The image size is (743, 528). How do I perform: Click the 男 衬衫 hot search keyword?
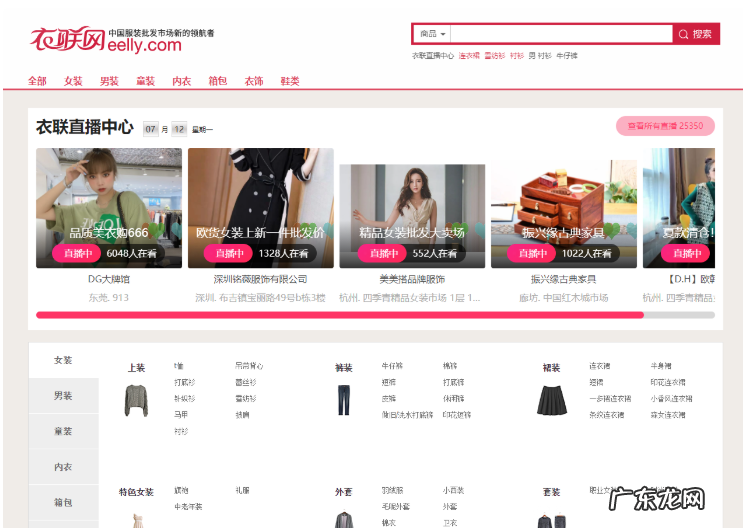click(540, 56)
